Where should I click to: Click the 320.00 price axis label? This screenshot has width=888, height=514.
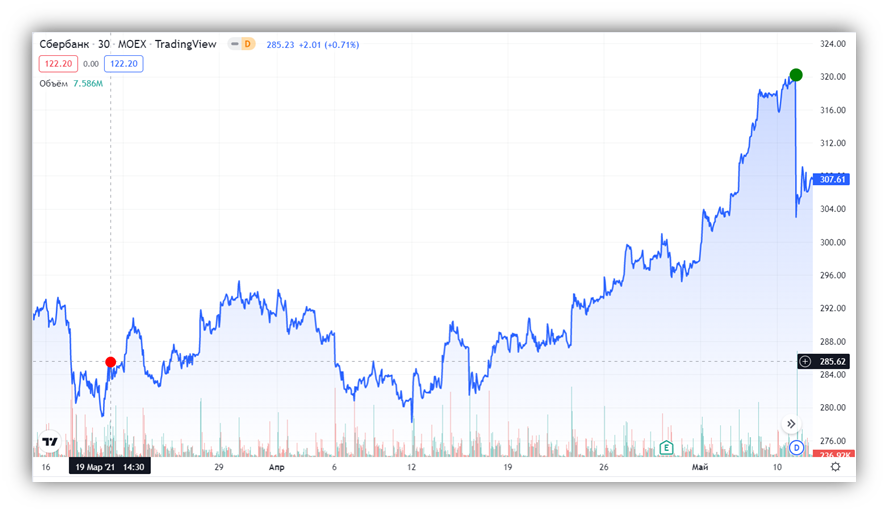tap(832, 76)
